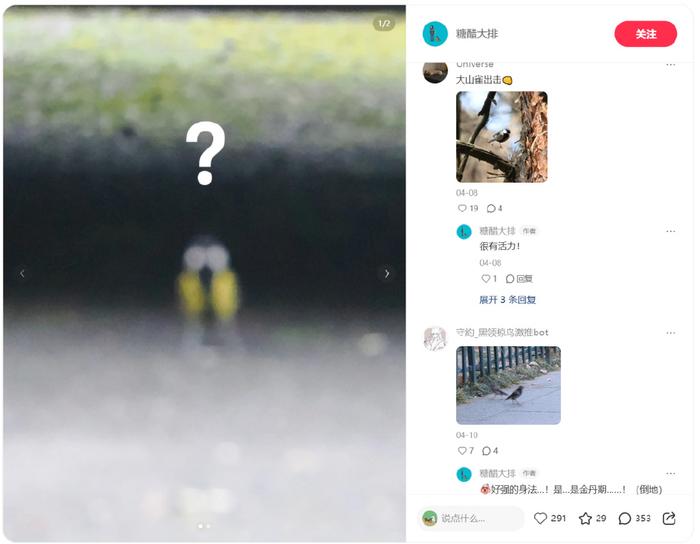Click the 说点什么 comment input field
The image size is (700, 544).
tap(471, 518)
